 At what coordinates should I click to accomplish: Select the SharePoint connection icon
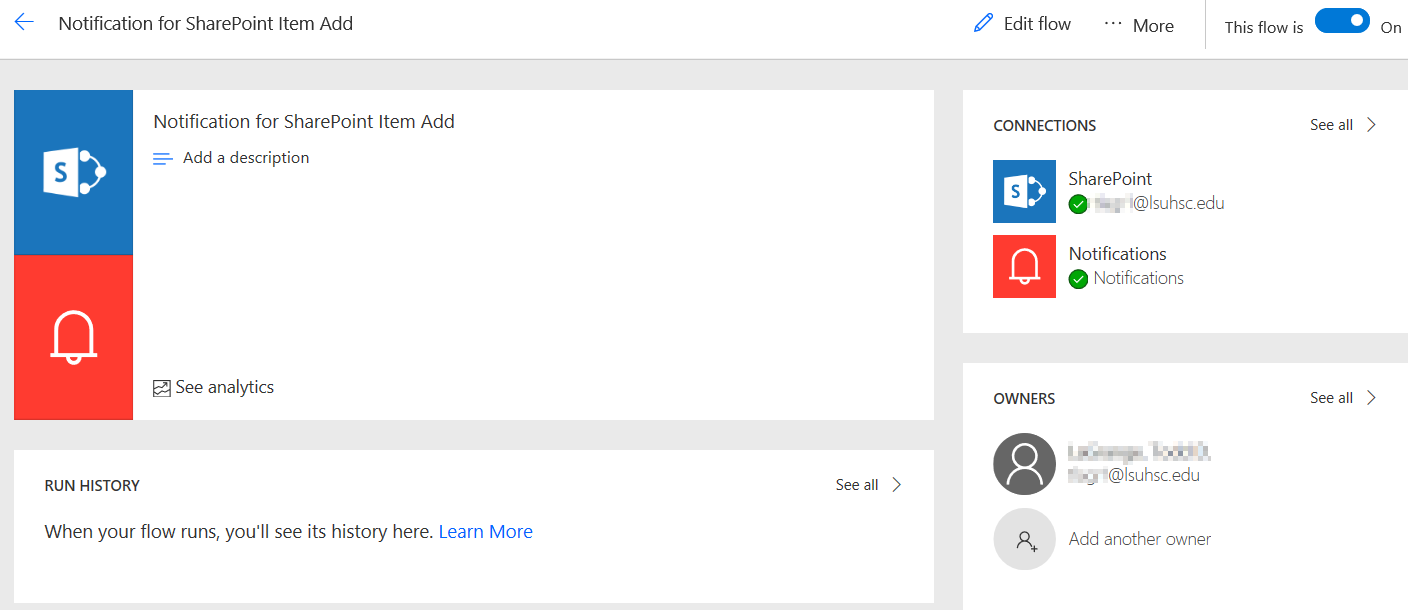pyautogui.click(x=1024, y=191)
